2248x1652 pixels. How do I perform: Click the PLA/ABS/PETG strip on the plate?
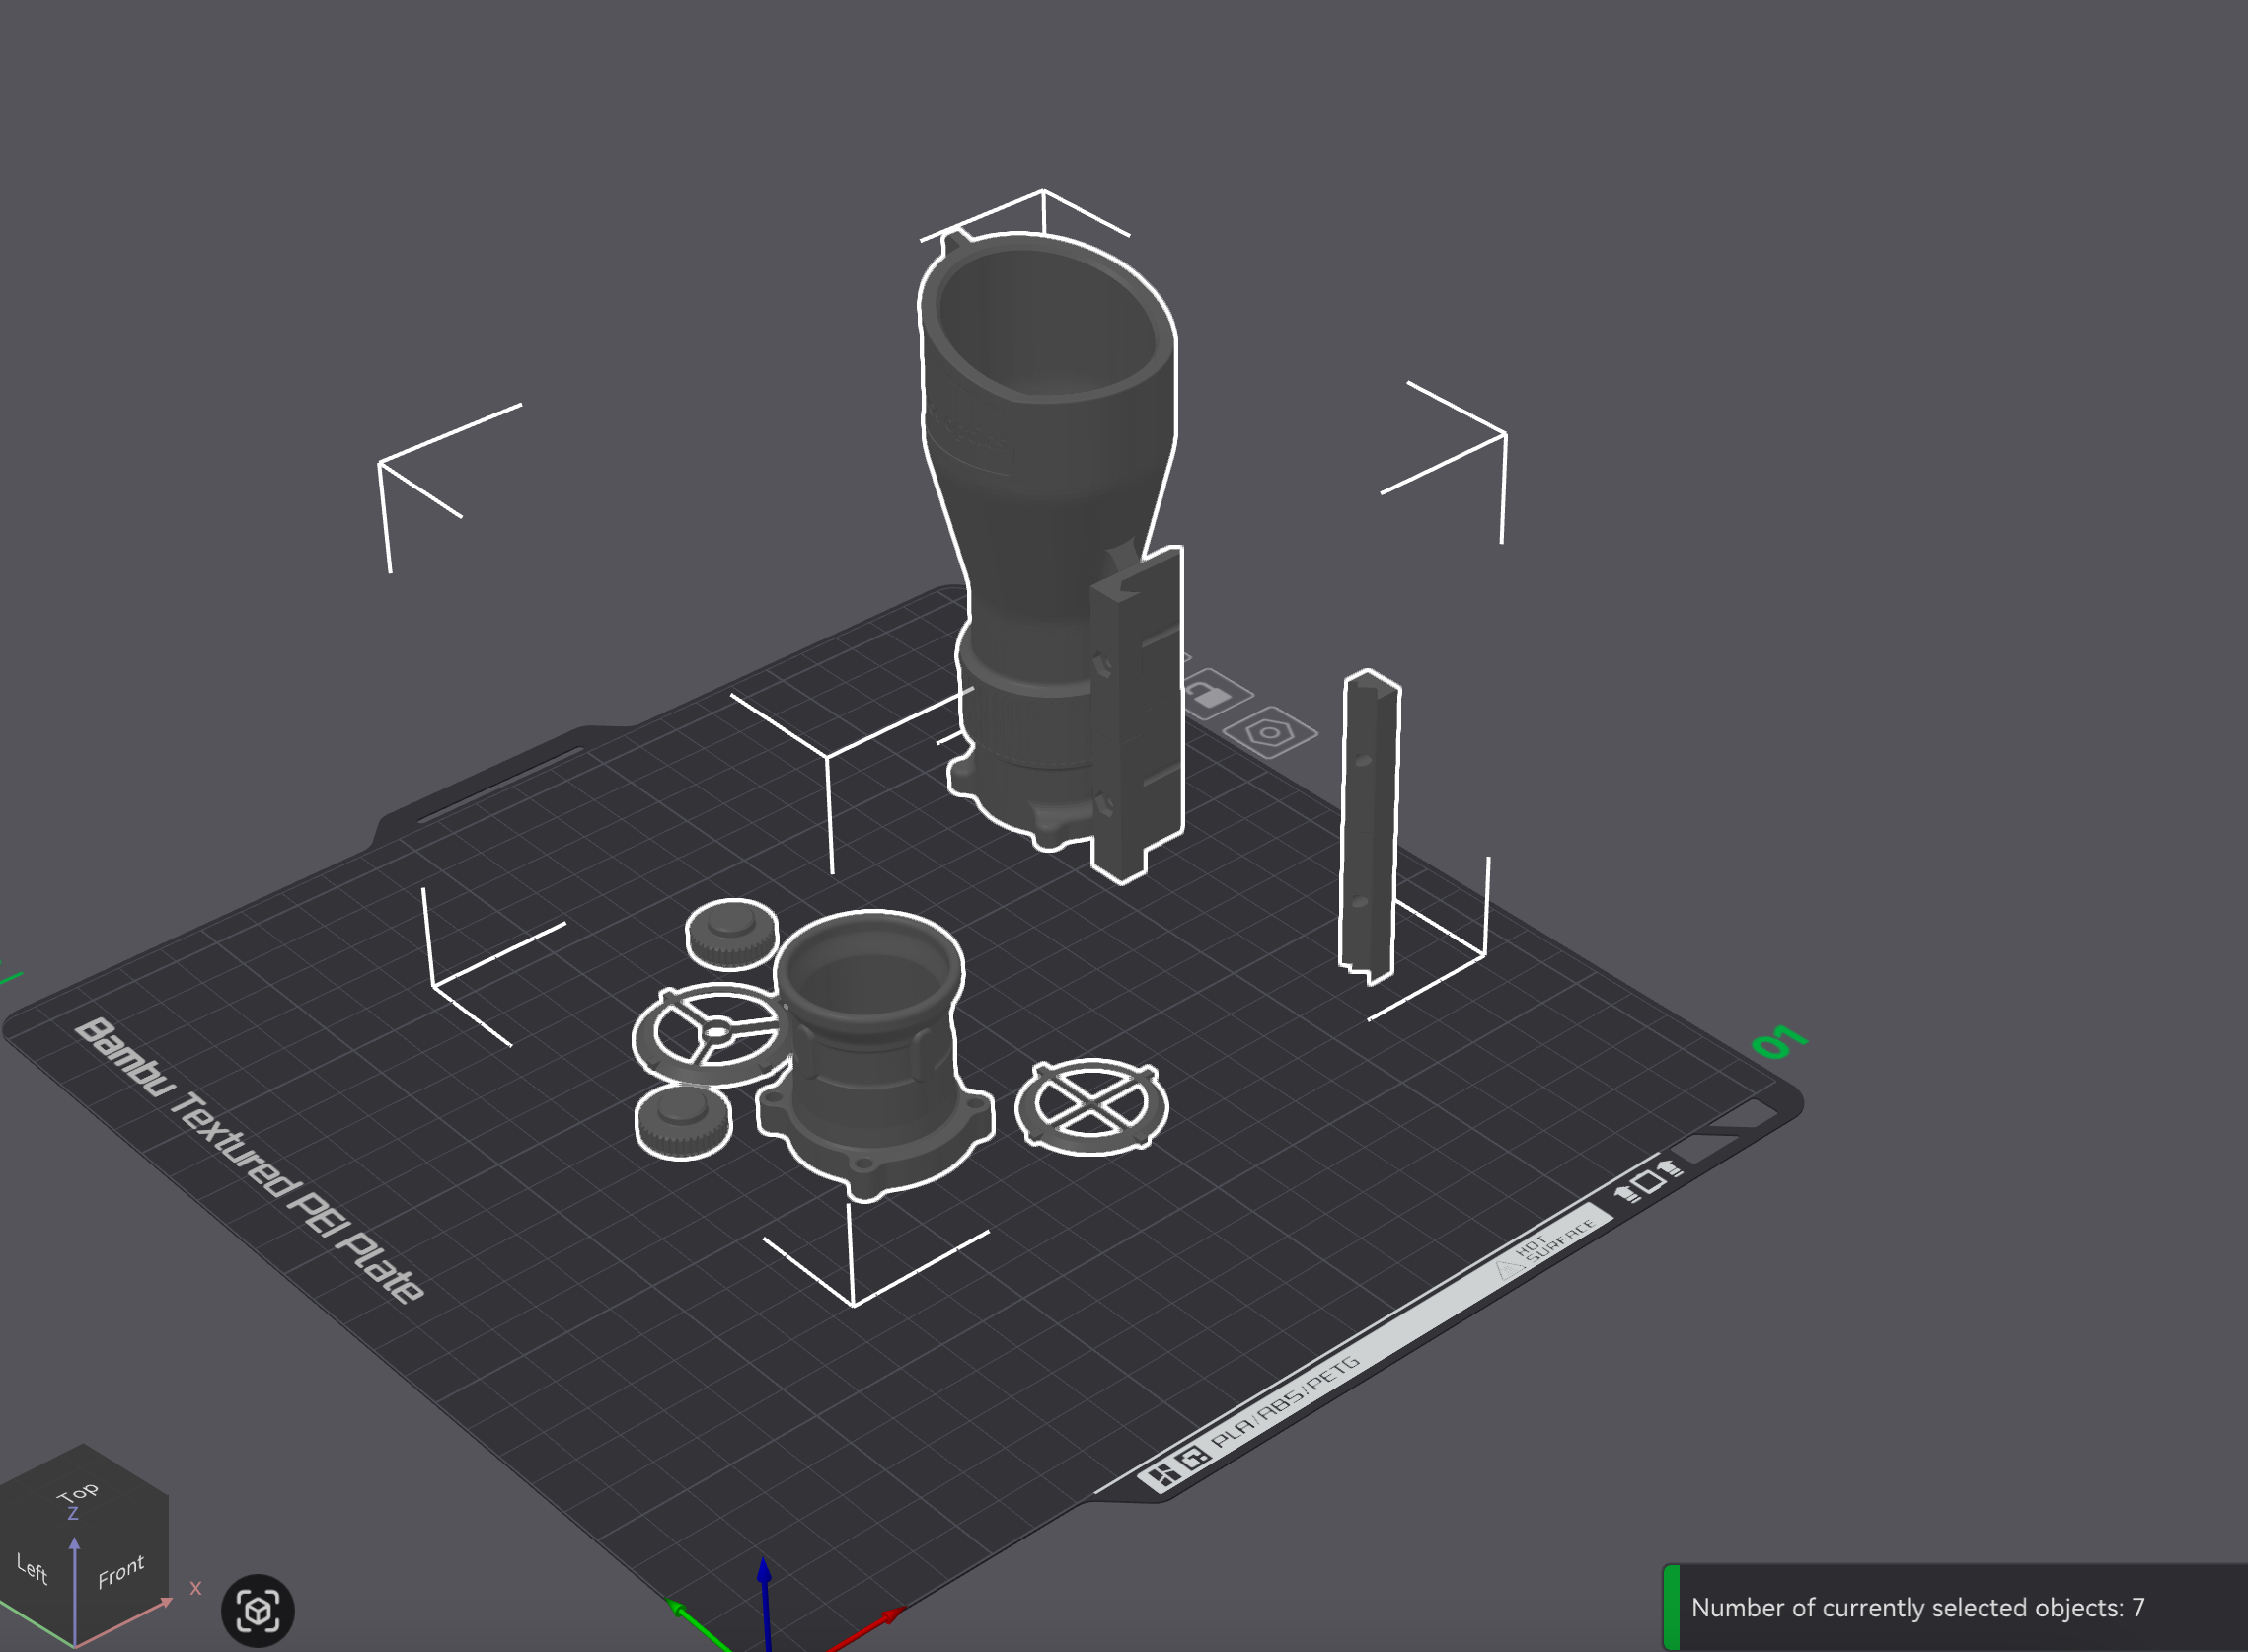point(1285,1402)
